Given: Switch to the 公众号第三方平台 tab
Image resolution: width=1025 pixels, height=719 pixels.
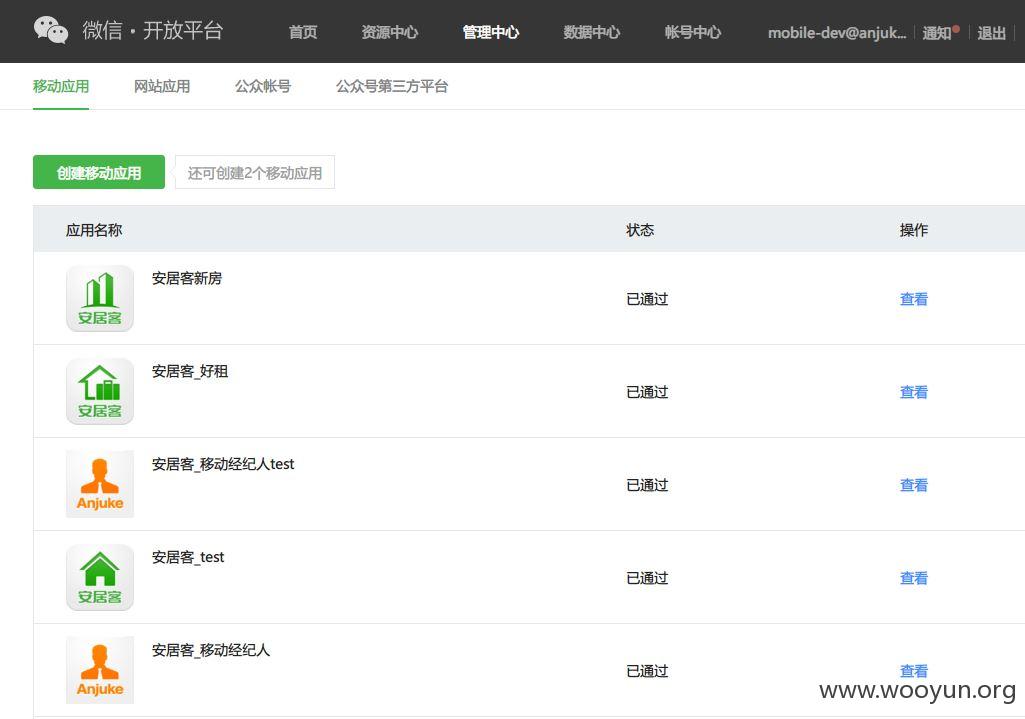Looking at the screenshot, I should click(x=392, y=86).
